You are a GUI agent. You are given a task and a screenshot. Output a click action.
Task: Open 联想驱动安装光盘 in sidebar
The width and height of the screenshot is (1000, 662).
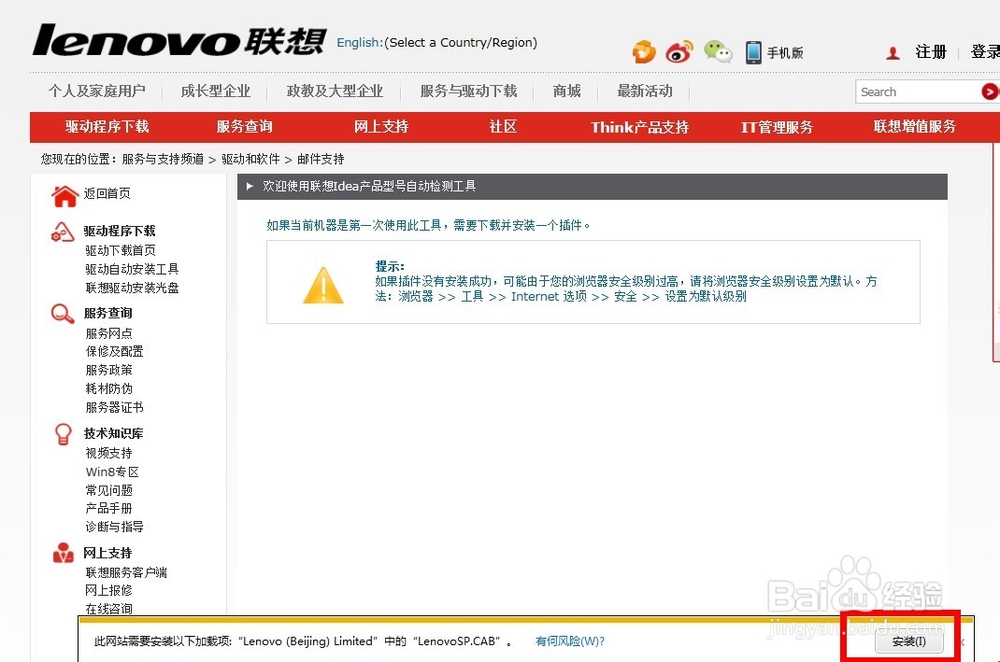point(132,288)
